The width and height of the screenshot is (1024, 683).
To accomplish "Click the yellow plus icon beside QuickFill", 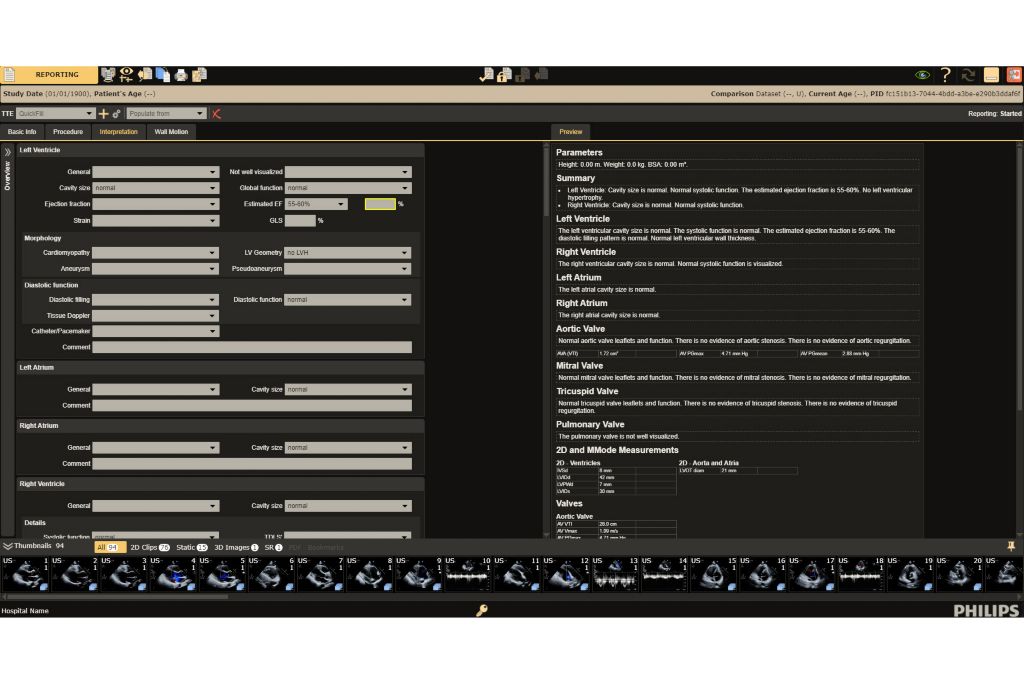I will (103, 114).
